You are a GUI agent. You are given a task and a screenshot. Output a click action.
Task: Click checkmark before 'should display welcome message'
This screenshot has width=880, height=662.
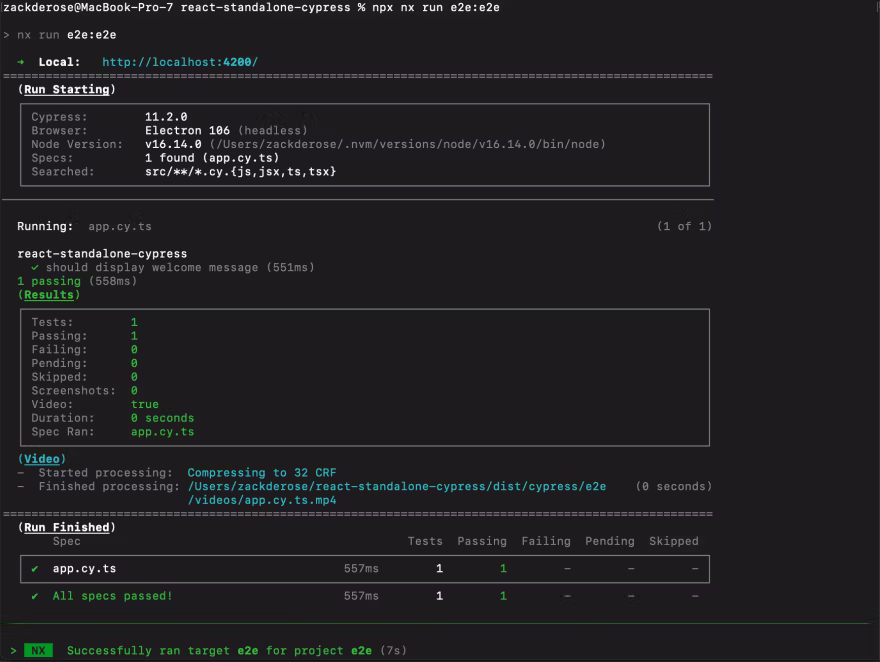point(35,268)
